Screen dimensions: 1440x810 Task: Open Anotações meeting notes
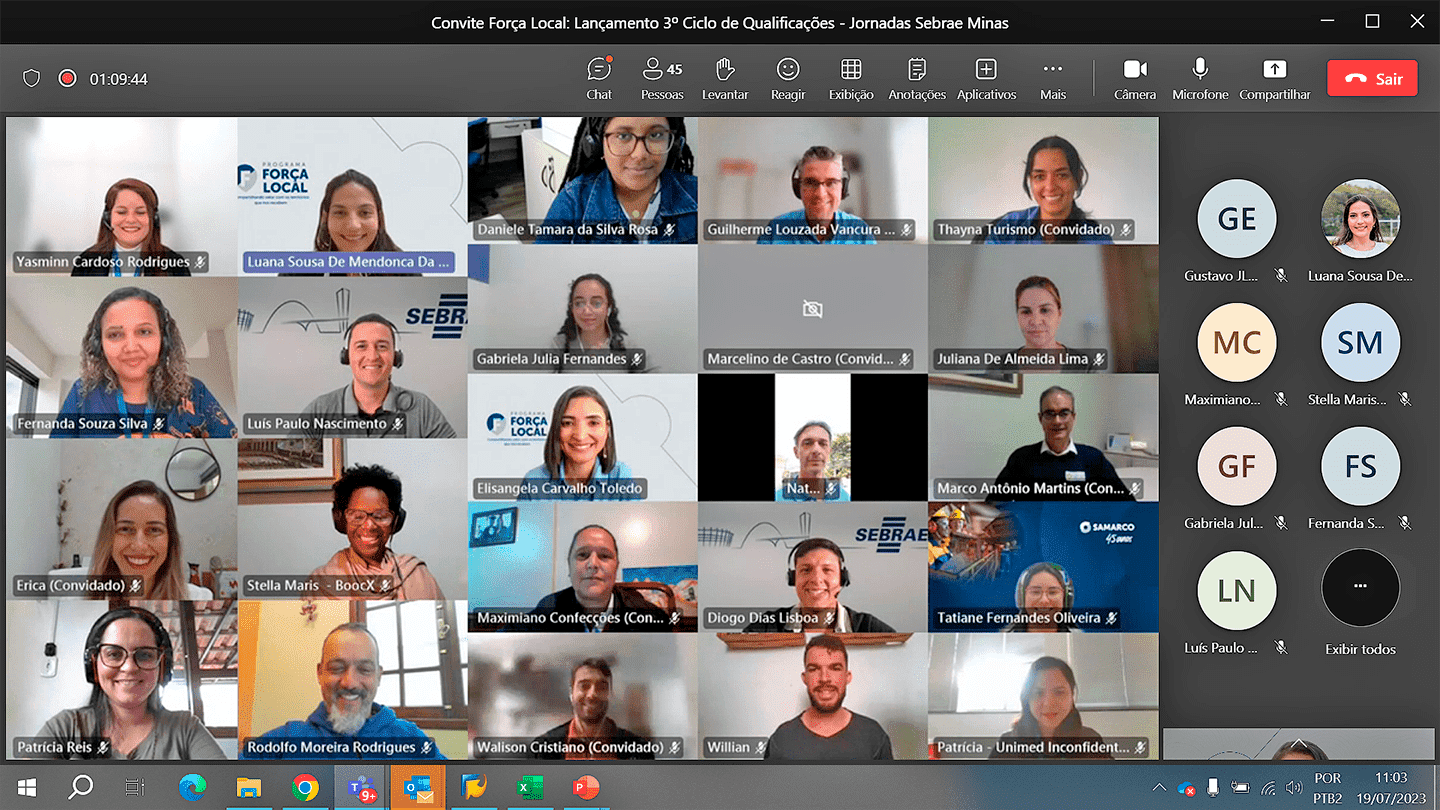click(917, 78)
